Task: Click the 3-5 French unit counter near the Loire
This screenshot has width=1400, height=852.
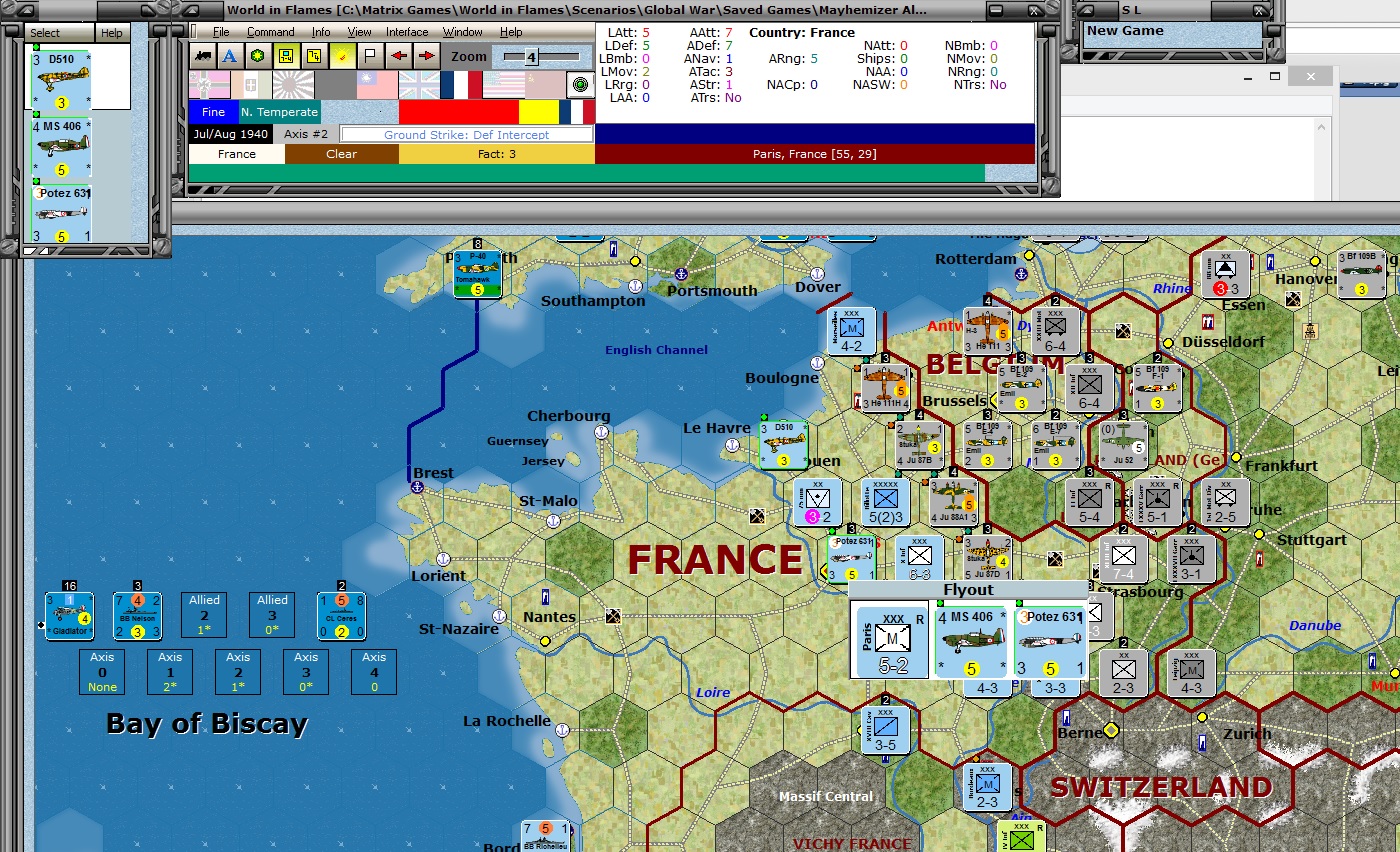Action: coord(886,731)
